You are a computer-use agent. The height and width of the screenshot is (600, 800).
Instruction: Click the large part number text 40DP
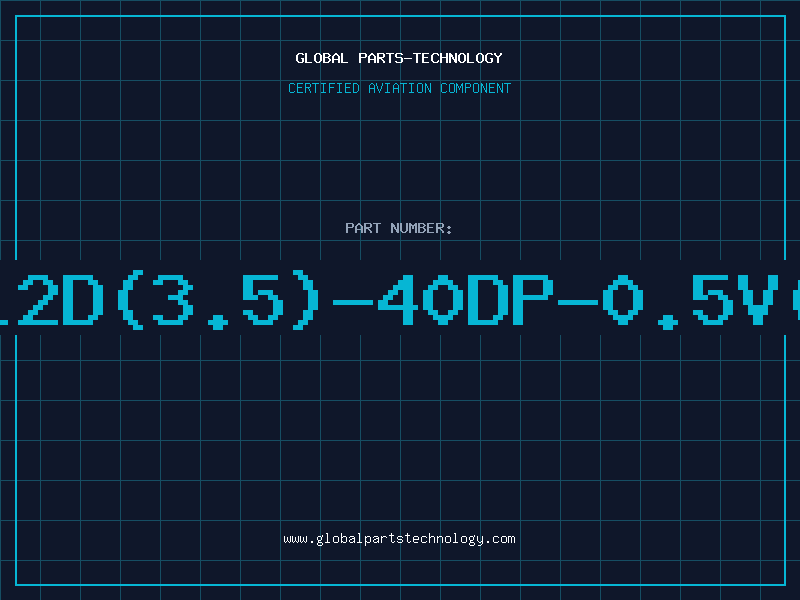[465, 299]
